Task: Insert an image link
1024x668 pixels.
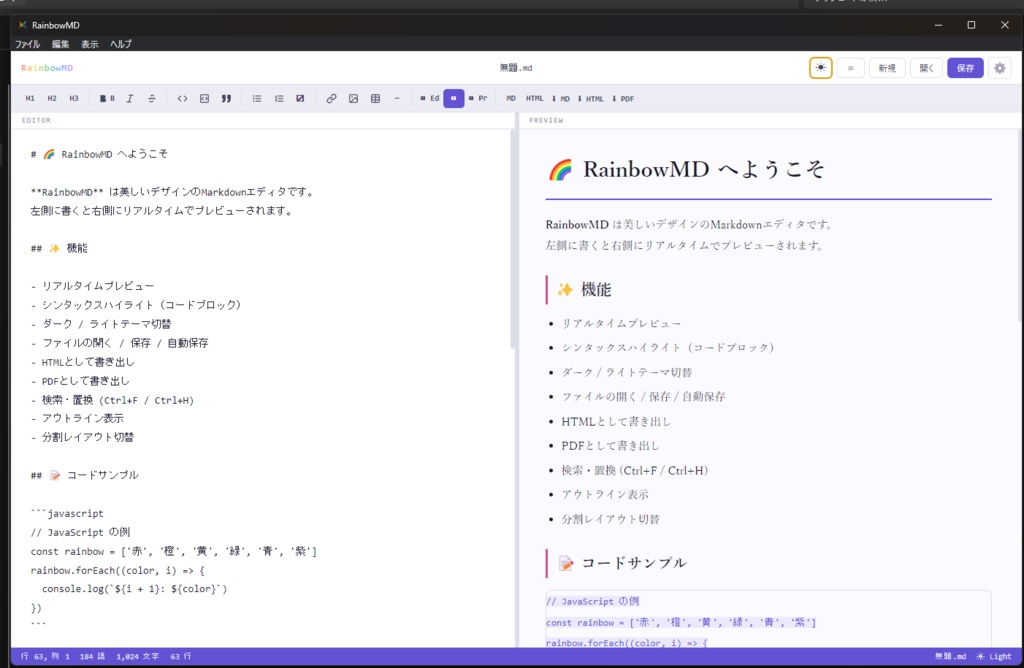Action: (x=355, y=98)
